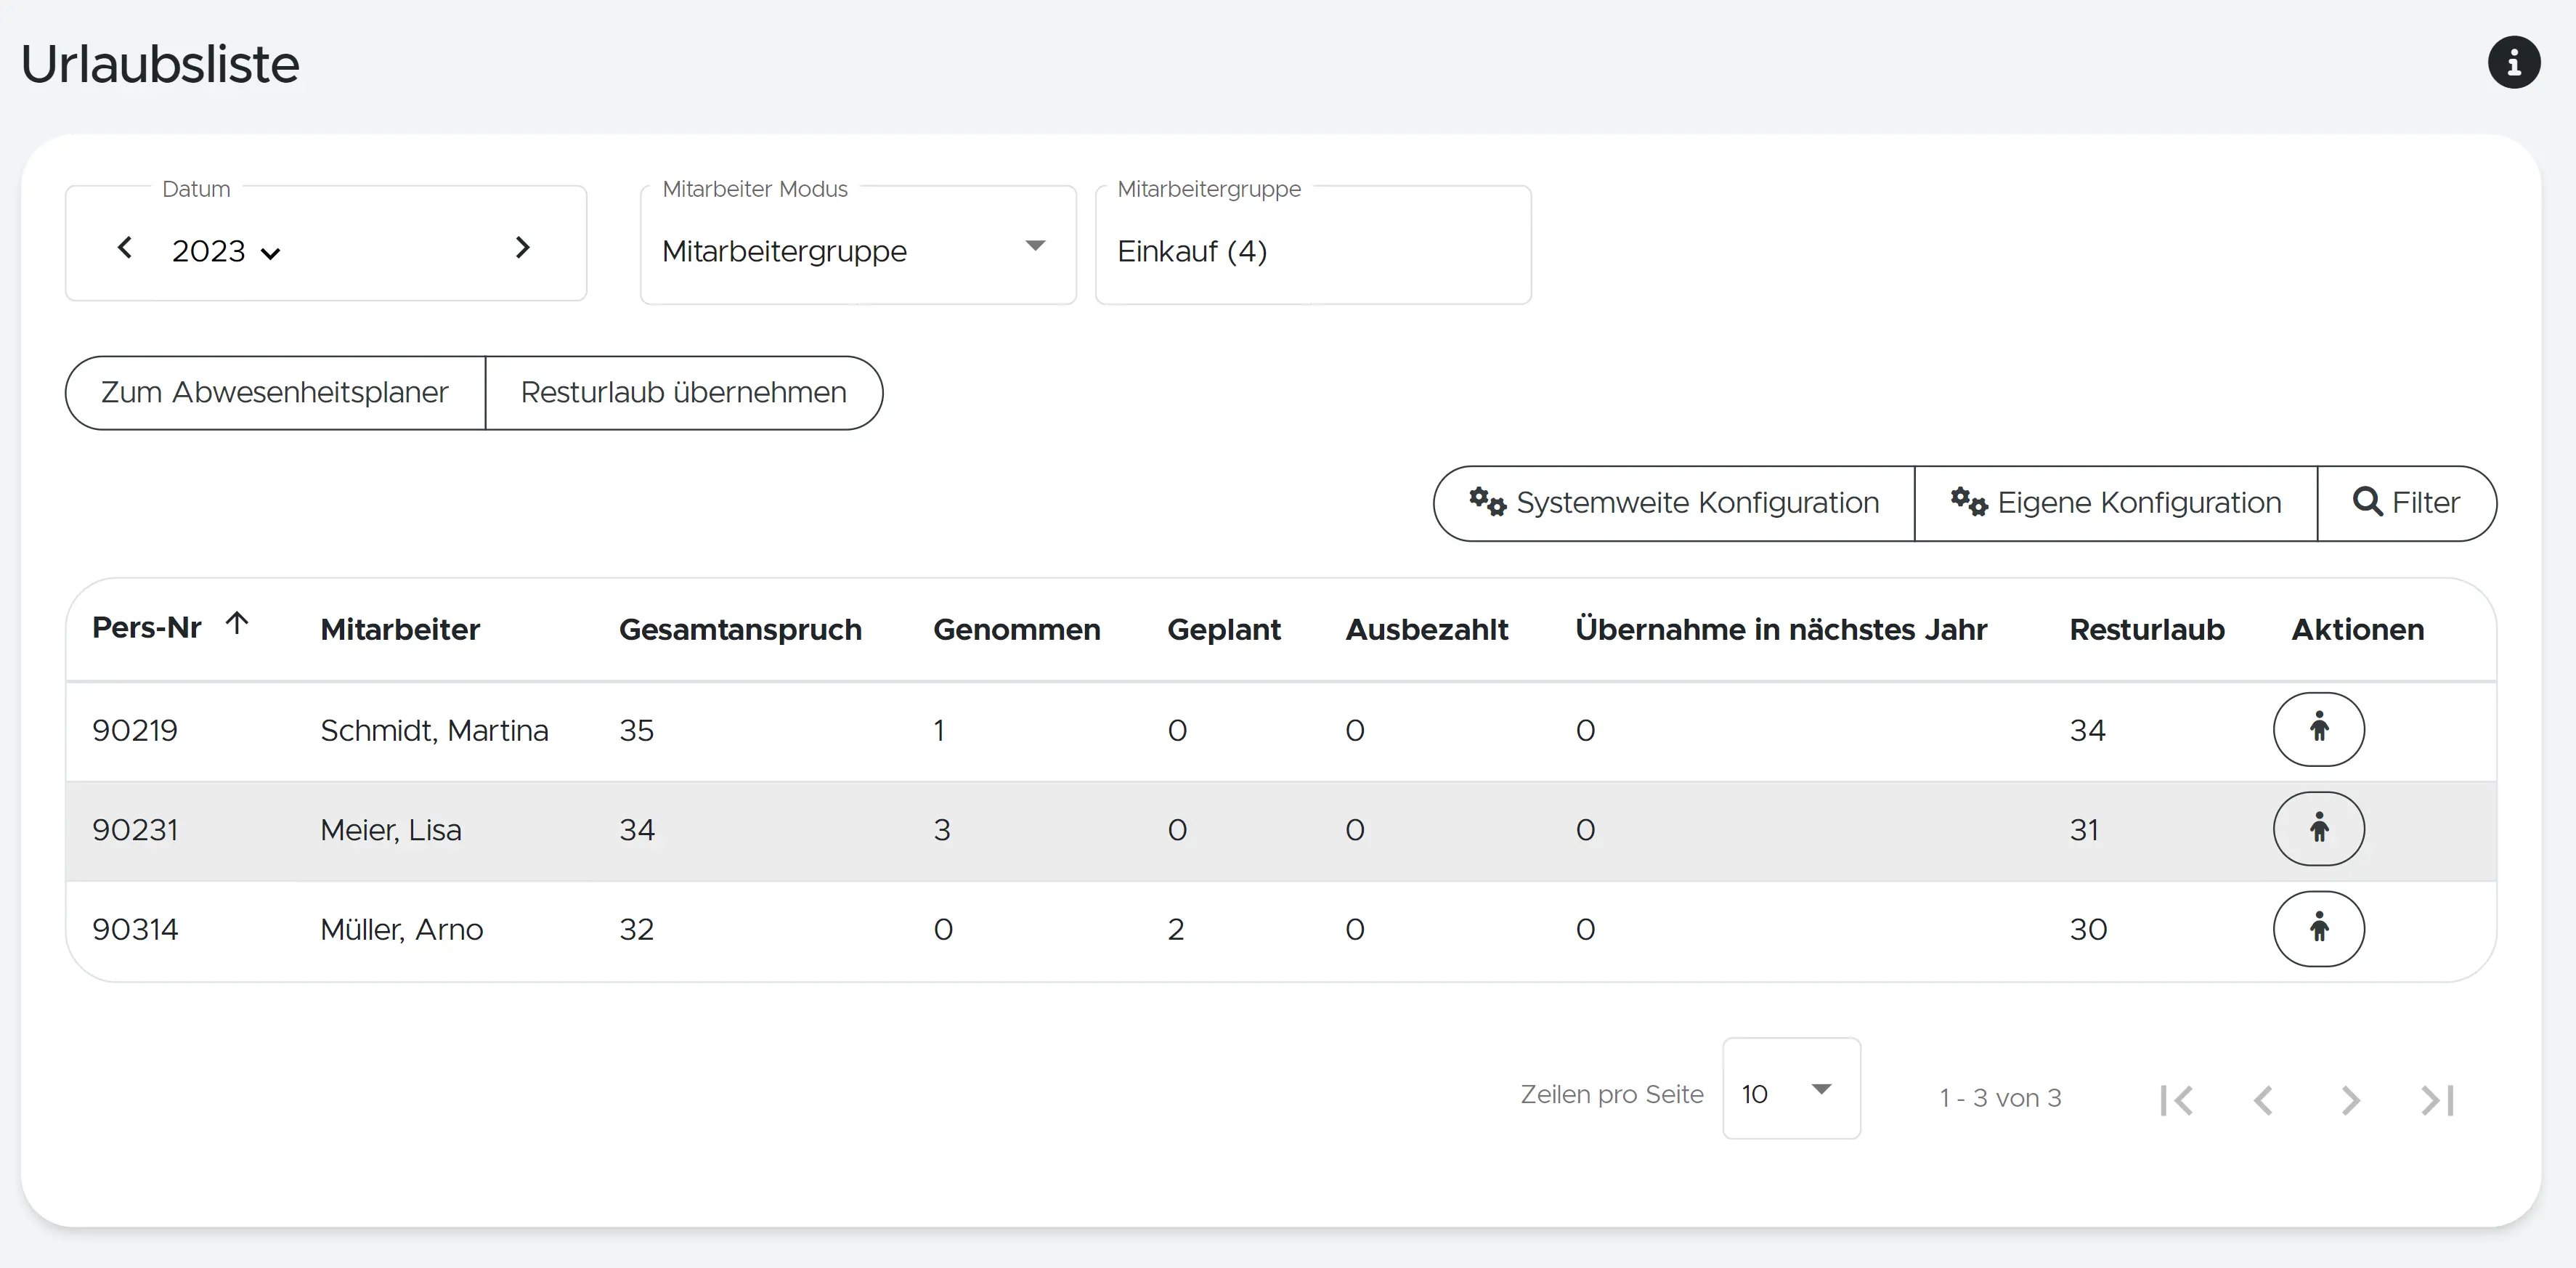Click Resturlaub übernehmen button
This screenshot has height=1268, width=2576.
click(684, 393)
